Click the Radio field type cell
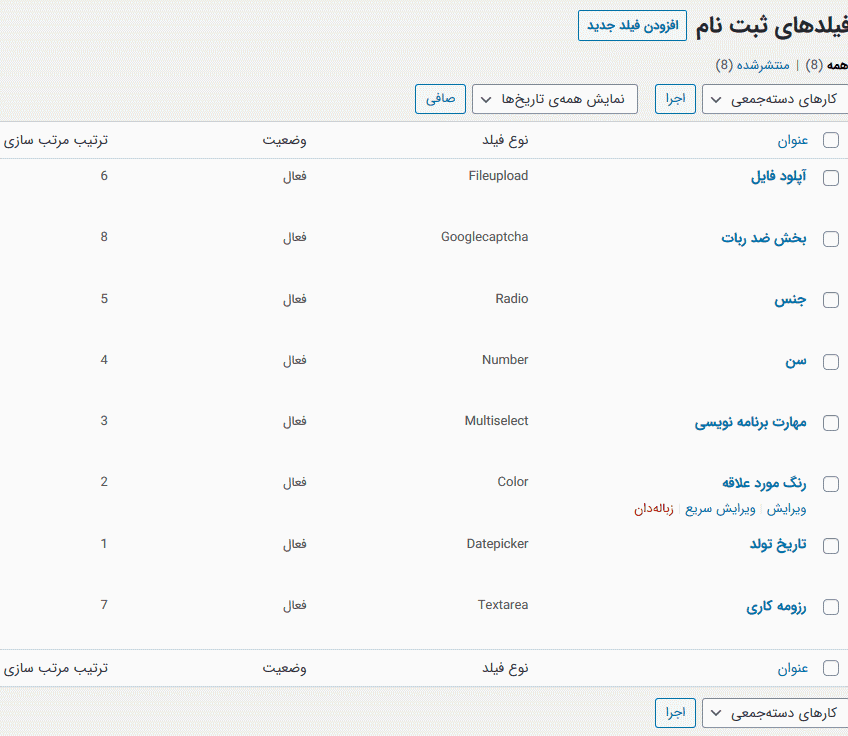The image size is (848, 736). pyautogui.click(x=512, y=299)
